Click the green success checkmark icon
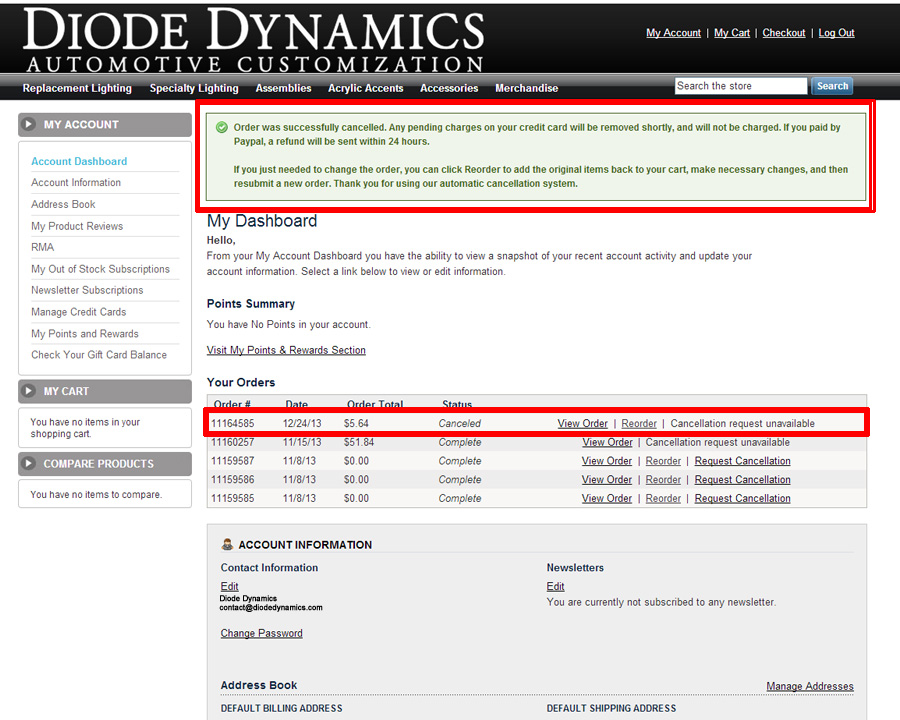Screen dimensions: 900x720 coord(222,127)
